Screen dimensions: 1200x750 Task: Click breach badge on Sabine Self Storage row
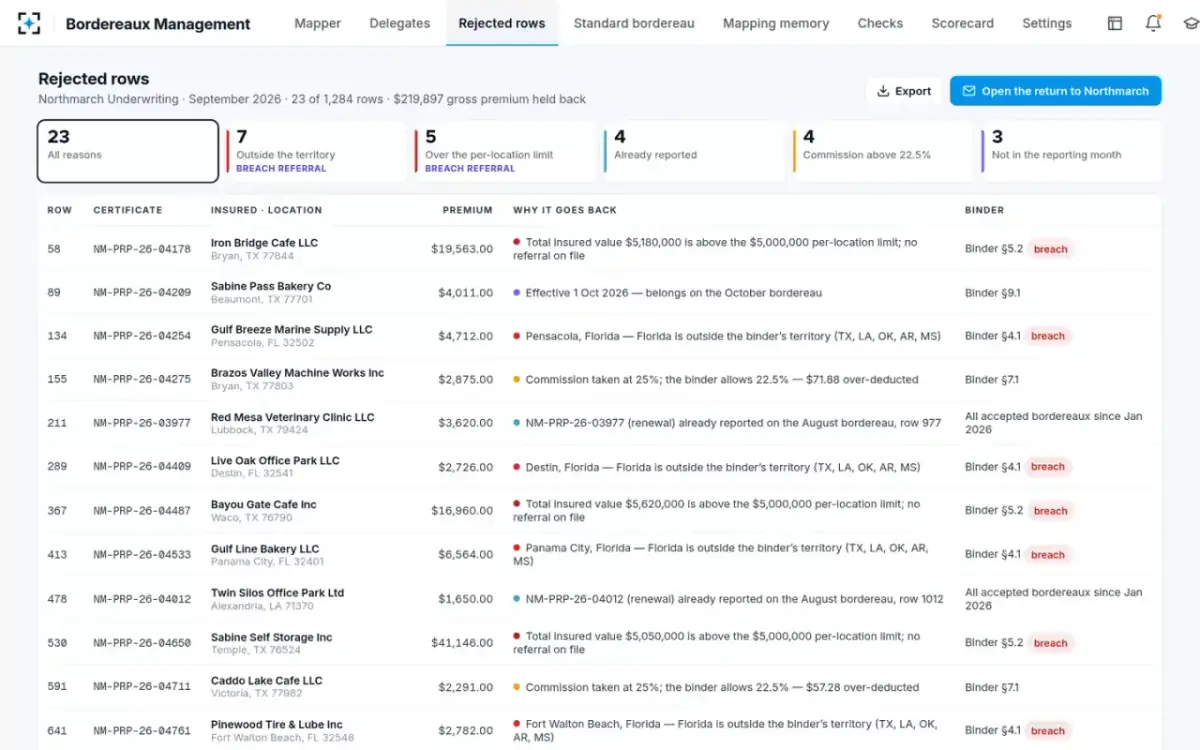(x=1050, y=643)
